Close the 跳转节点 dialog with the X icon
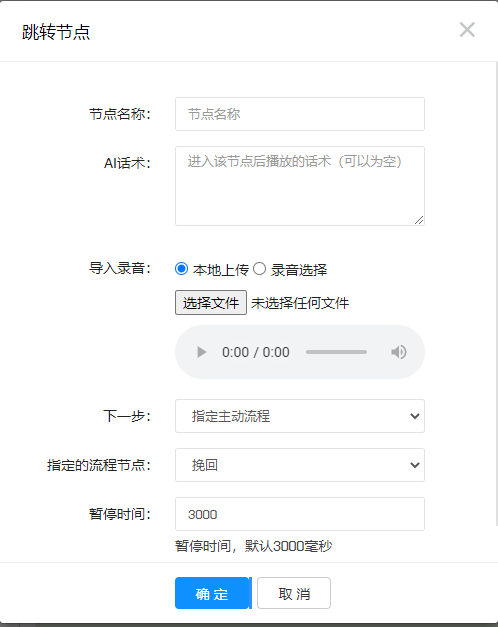Screen dimensions: 498x627 467,30
